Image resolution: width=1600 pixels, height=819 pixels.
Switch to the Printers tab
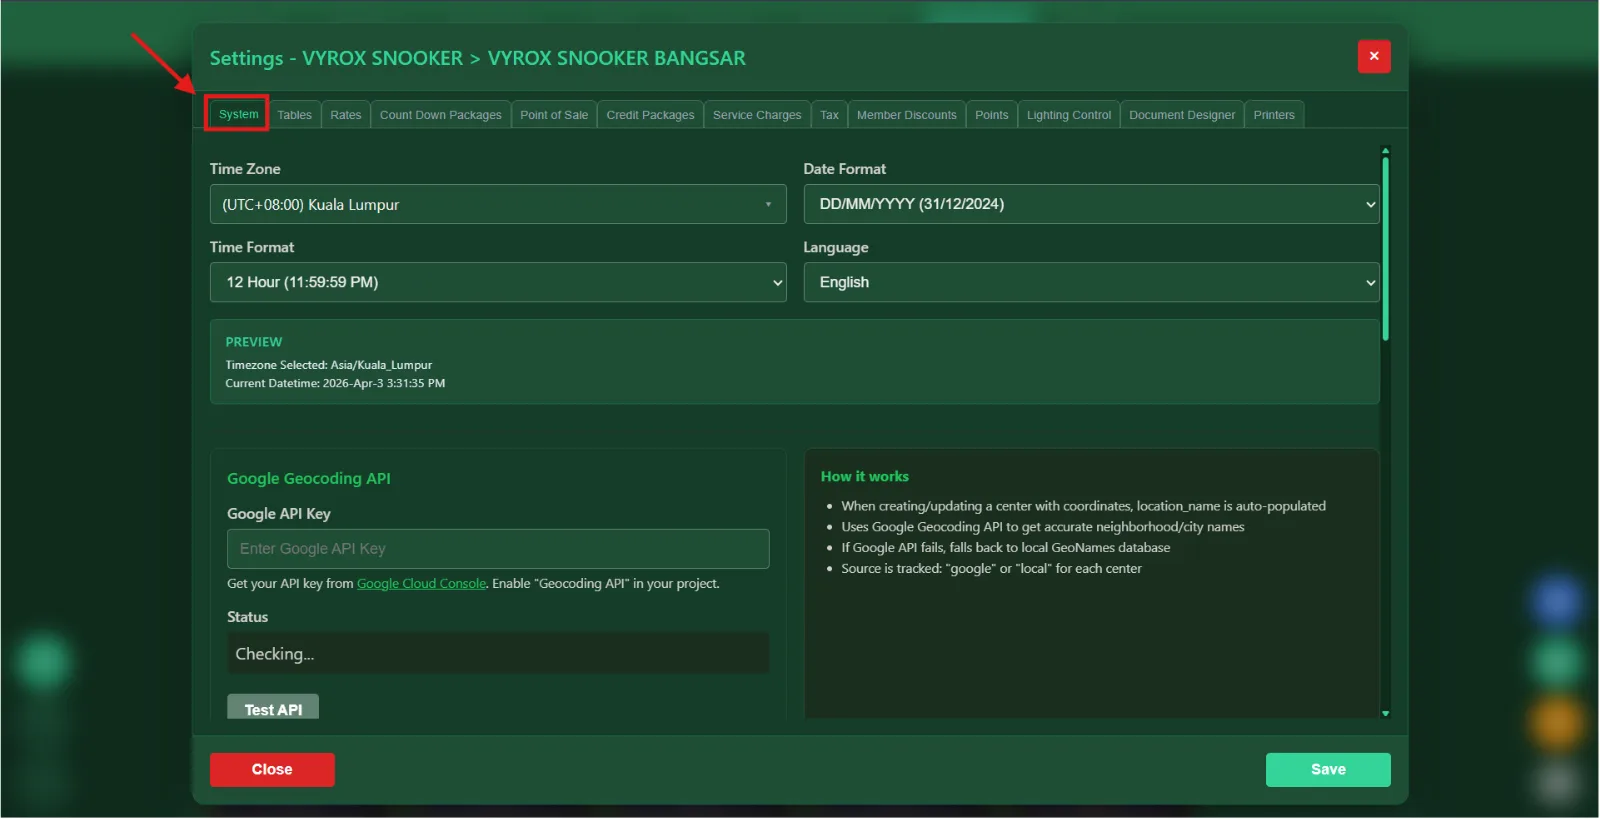coord(1274,115)
